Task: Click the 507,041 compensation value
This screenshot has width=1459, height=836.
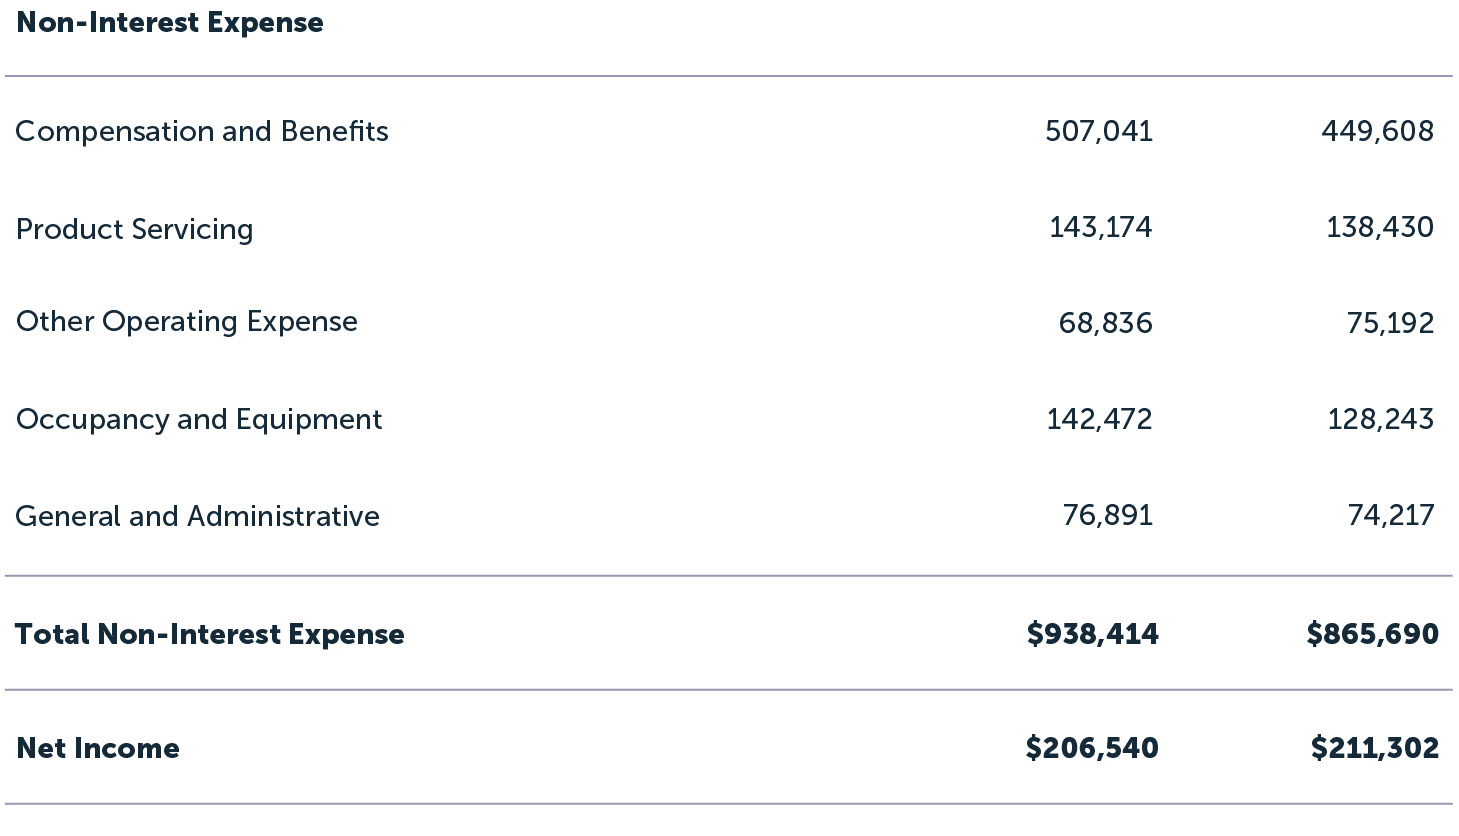Action: coord(1099,131)
